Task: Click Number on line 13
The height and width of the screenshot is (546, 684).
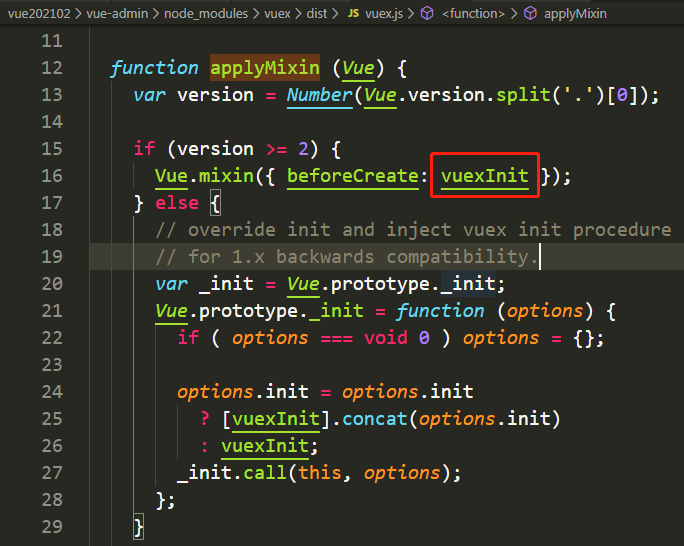Action: coord(319,95)
